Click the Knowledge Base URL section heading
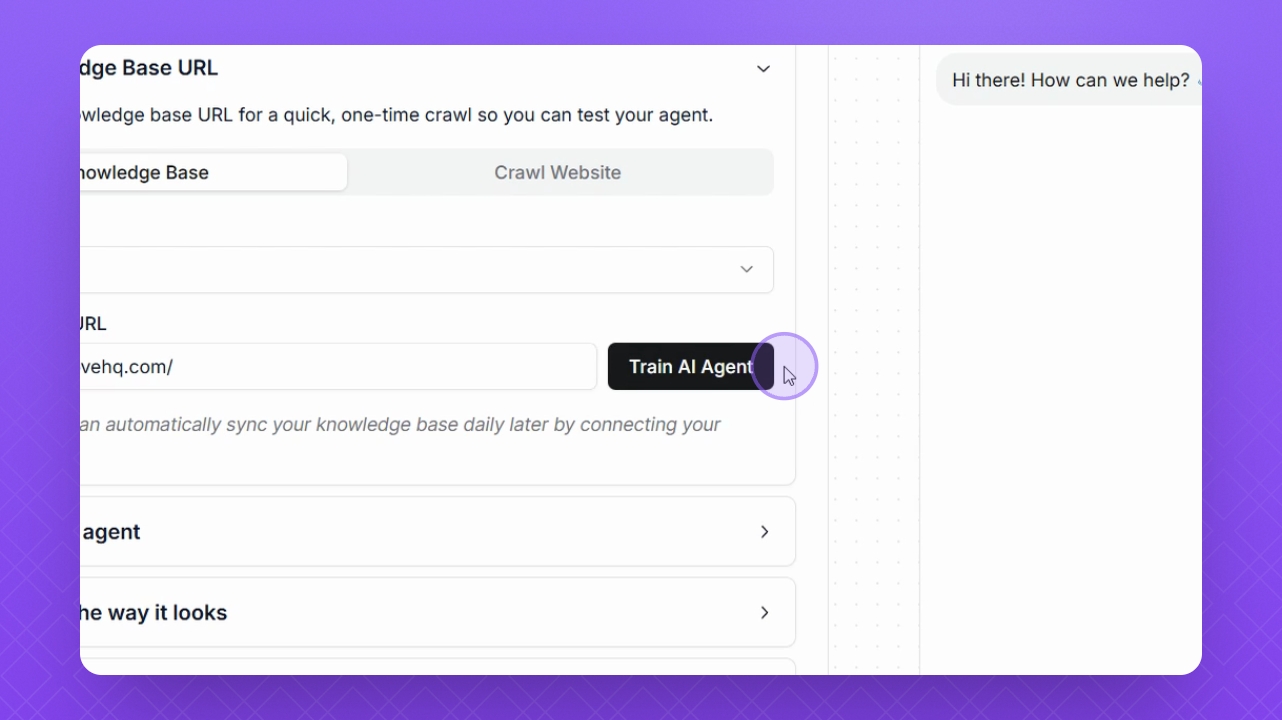Screen dimensions: 1282x720 [x=150, y=69]
